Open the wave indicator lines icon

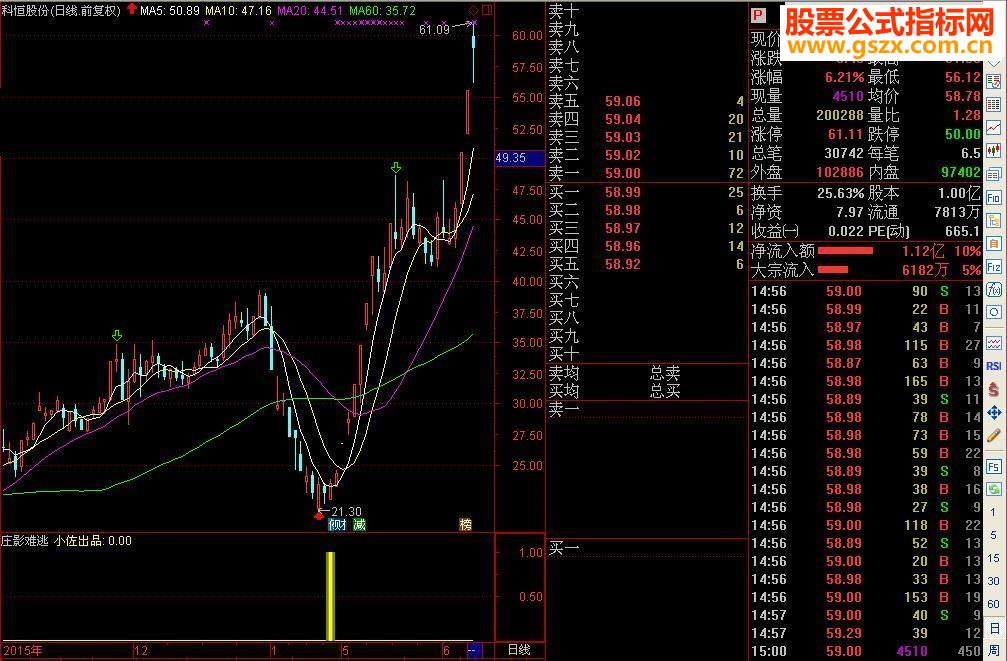click(x=994, y=342)
